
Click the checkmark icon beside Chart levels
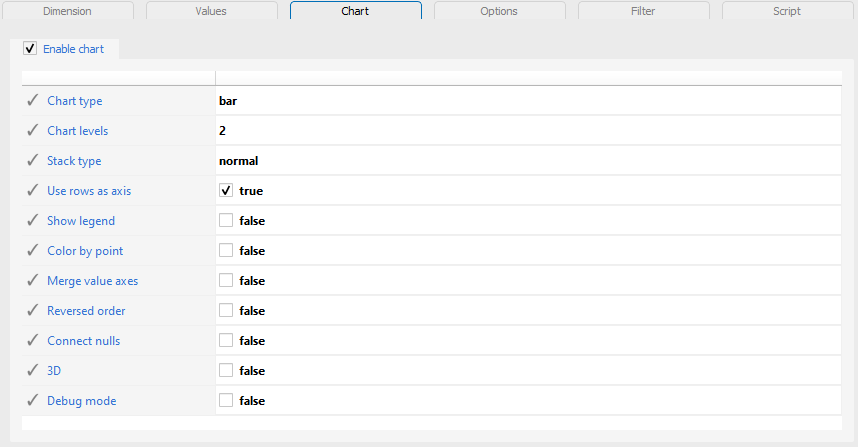(x=33, y=130)
